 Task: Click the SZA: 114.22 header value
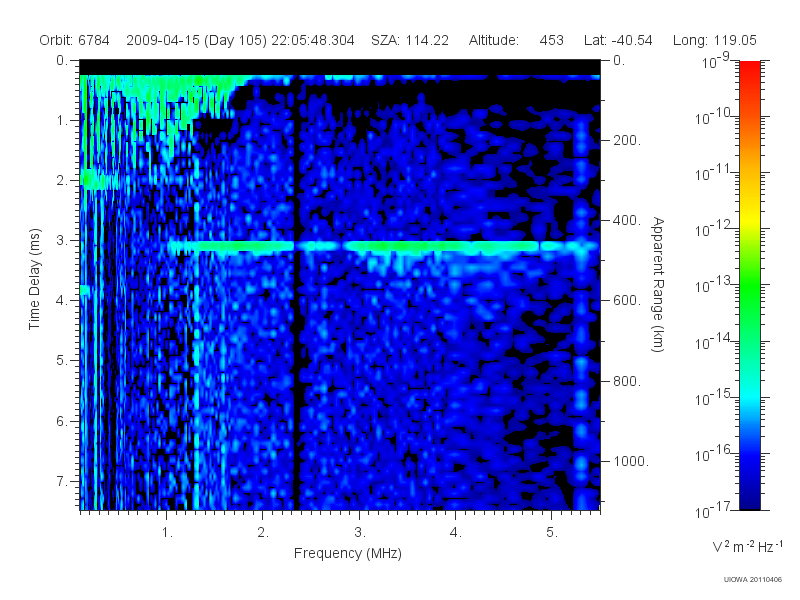[x=410, y=40]
